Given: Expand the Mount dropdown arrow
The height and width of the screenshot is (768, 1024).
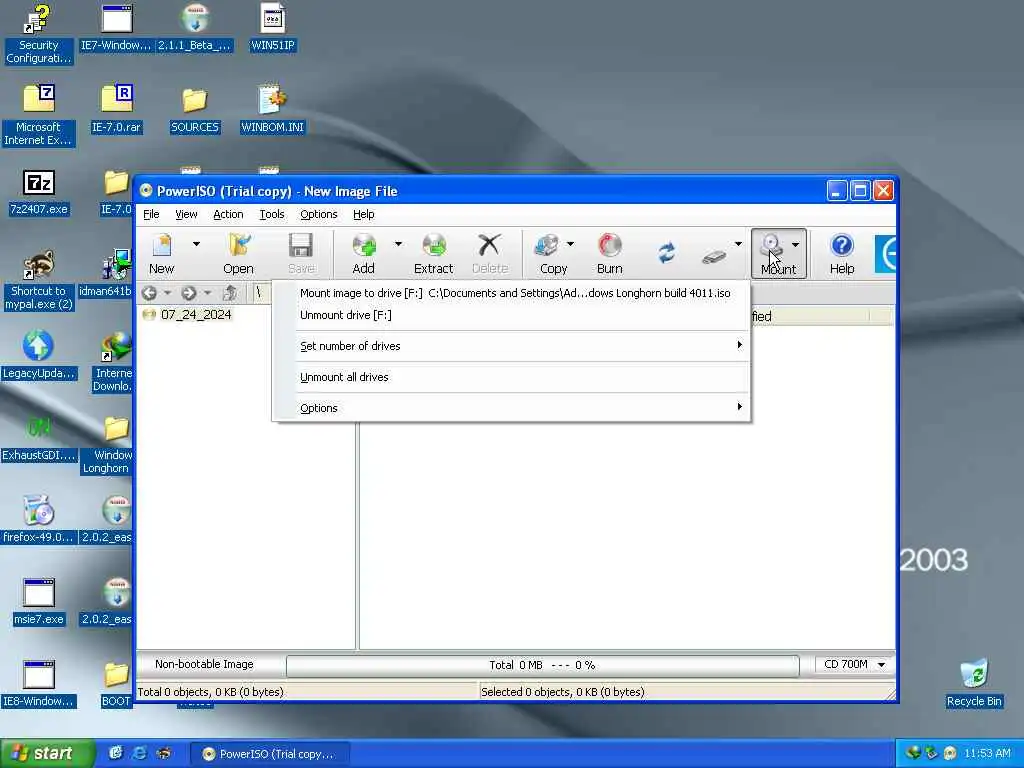Looking at the screenshot, I should click(x=795, y=245).
